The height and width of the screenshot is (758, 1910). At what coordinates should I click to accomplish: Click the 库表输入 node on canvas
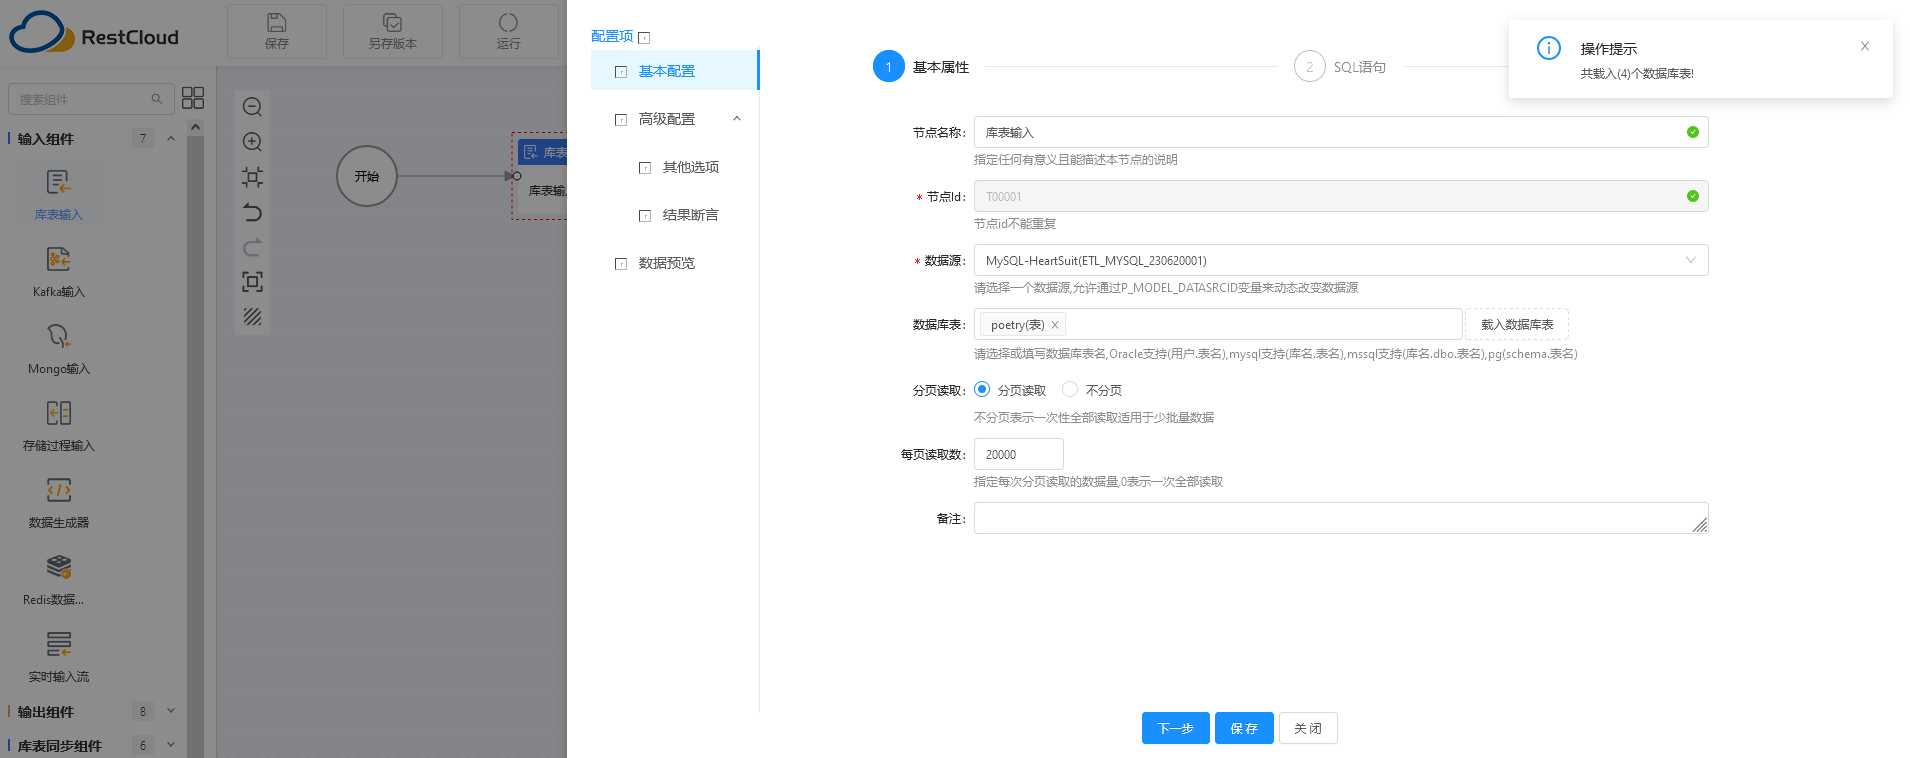540,176
